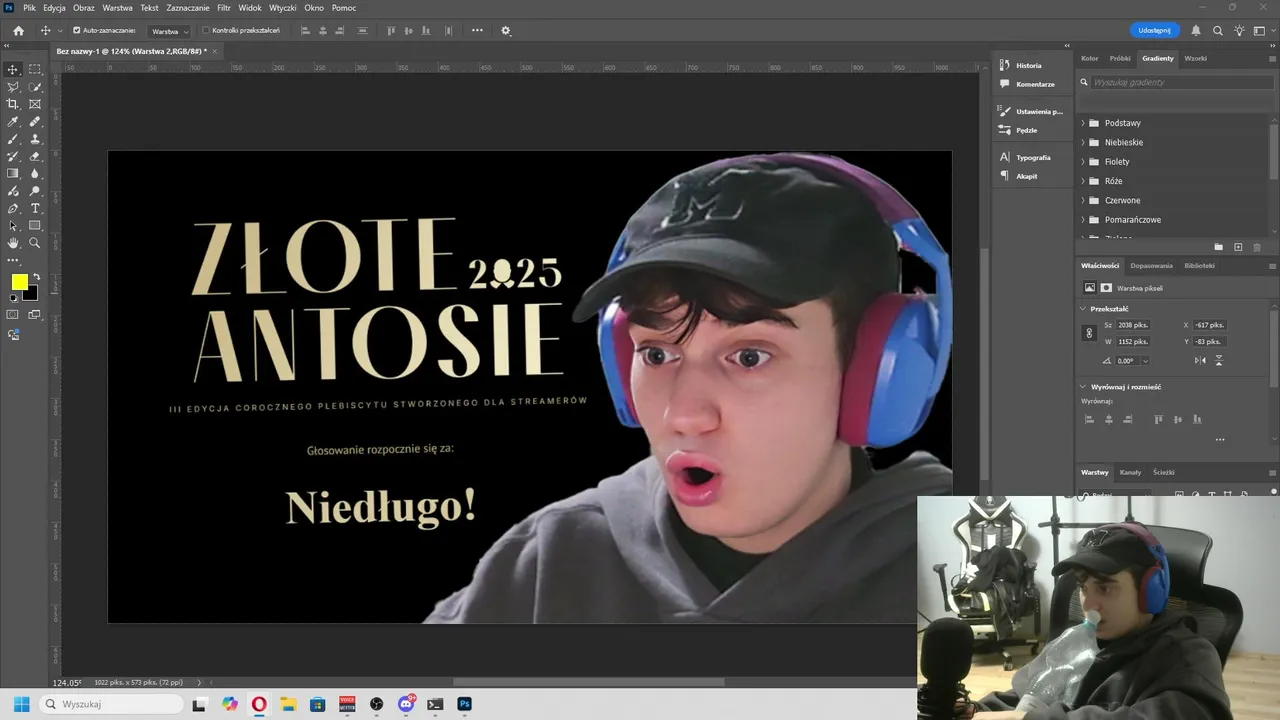Select the Polygonal Lasso tool

point(13,87)
